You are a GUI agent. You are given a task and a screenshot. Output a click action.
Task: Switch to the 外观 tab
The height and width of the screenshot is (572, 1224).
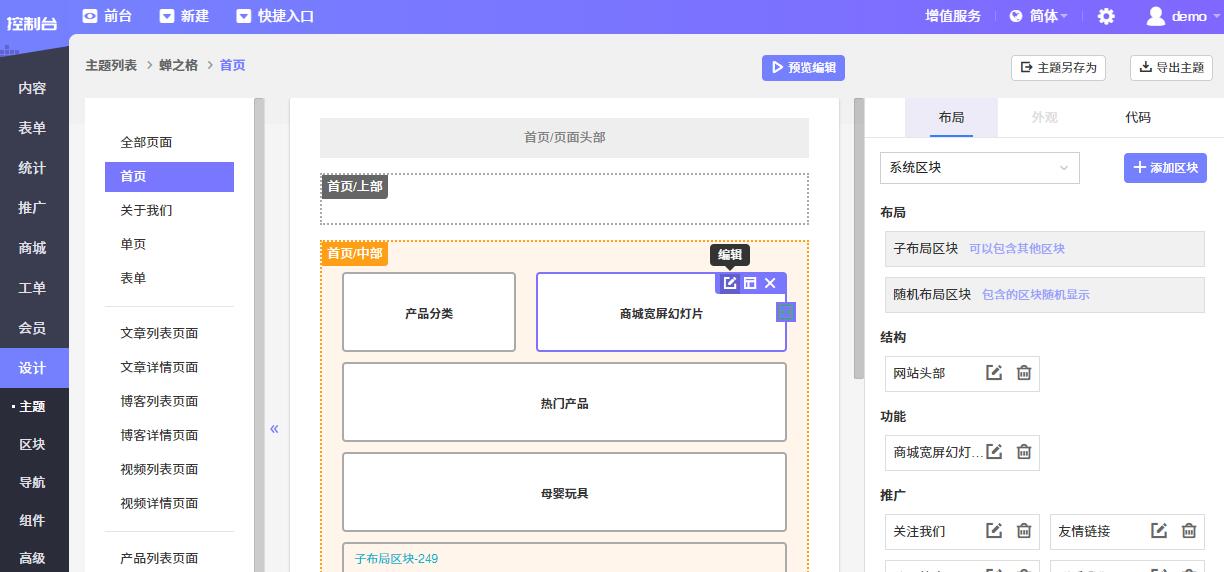1044,117
